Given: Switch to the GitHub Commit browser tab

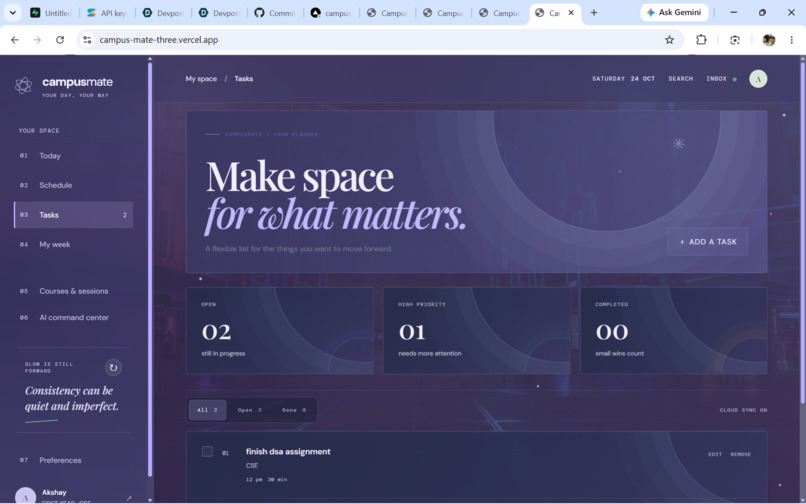Looking at the screenshot, I should pyautogui.click(x=276, y=13).
